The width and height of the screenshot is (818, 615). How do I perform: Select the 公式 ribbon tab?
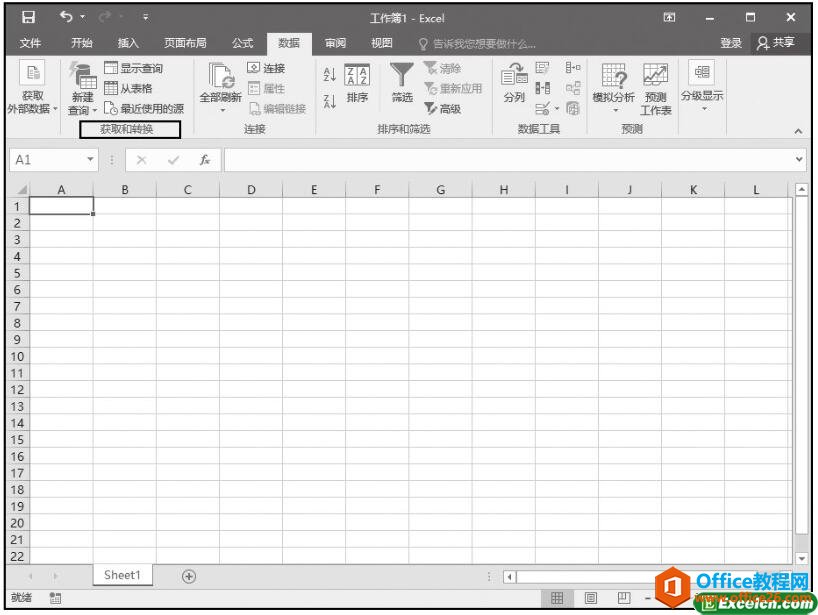click(241, 43)
